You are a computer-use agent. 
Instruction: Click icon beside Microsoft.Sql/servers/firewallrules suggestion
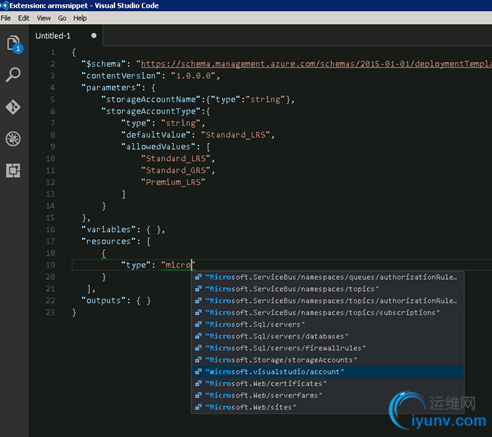[198, 348]
